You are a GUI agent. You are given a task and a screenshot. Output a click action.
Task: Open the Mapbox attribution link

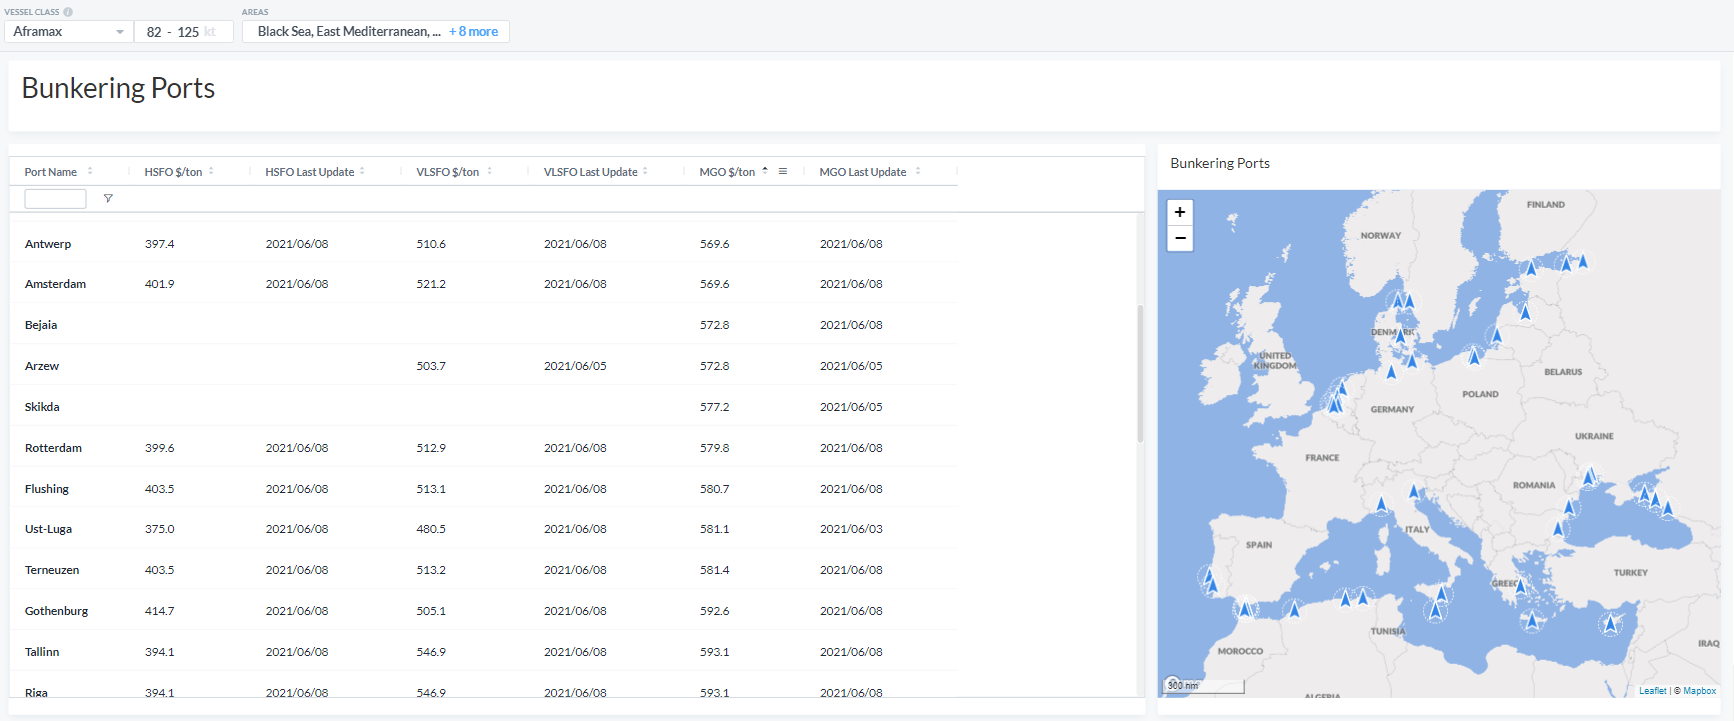tap(1699, 691)
